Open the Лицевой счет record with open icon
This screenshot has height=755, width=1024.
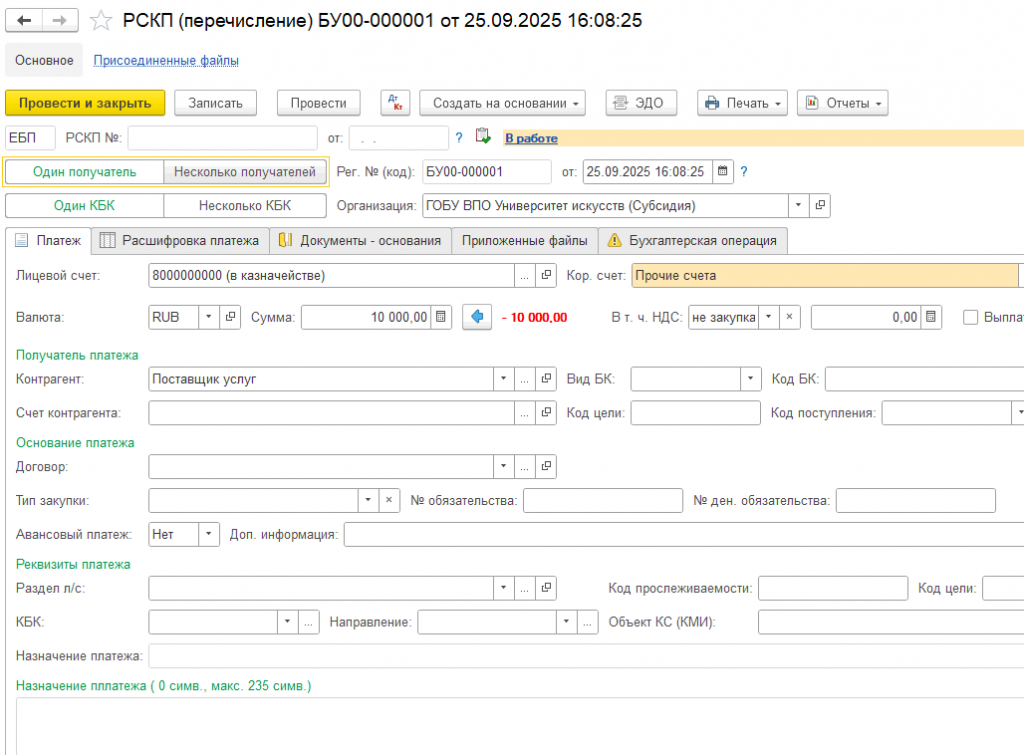(x=546, y=276)
